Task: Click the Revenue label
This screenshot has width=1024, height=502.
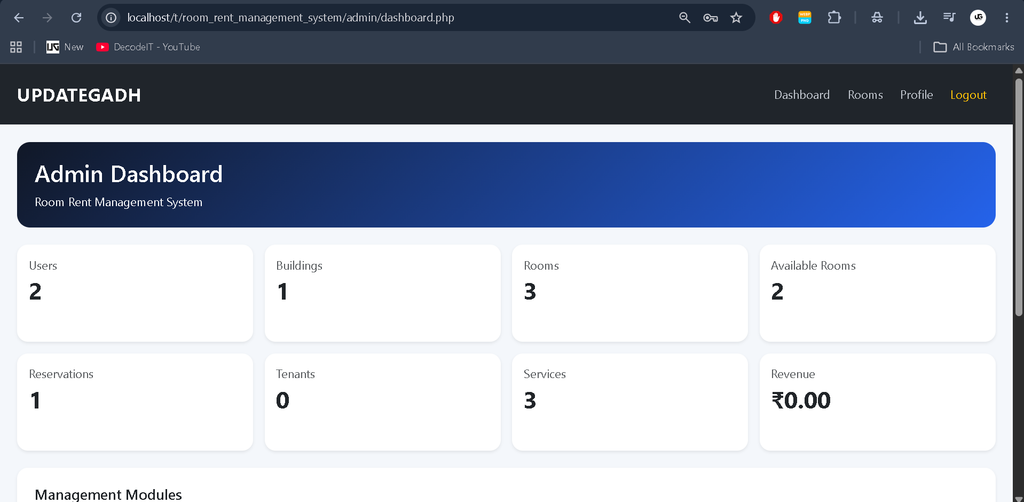Action: (793, 374)
